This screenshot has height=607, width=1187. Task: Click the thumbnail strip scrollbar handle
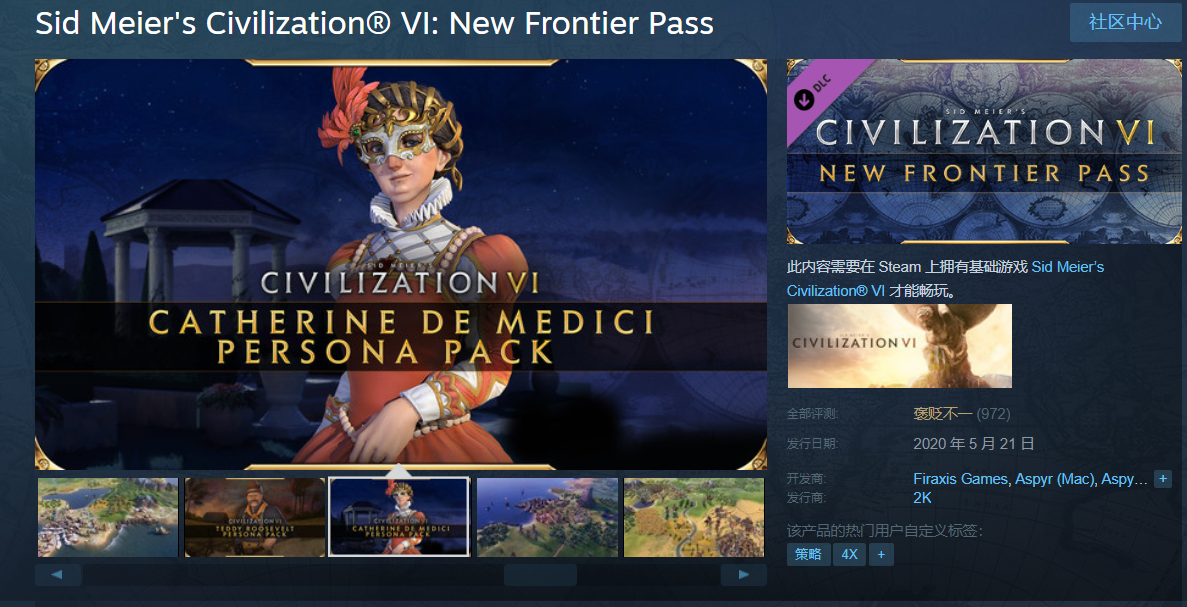pyautogui.click(x=541, y=574)
